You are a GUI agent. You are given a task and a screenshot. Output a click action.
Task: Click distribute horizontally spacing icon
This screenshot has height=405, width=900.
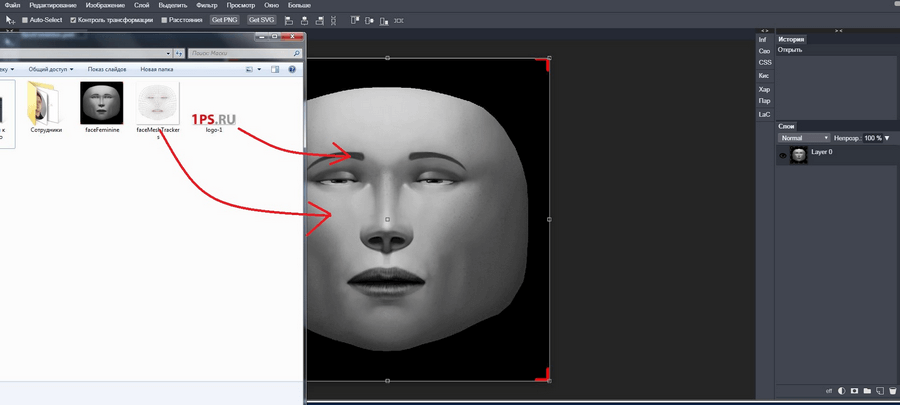pyautogui.click(x=333, y=20)
